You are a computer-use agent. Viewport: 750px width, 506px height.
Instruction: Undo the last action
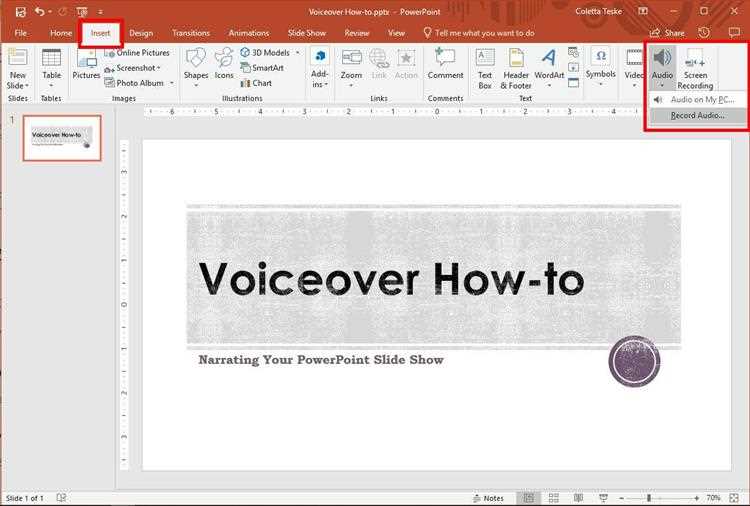pos(40,11)
